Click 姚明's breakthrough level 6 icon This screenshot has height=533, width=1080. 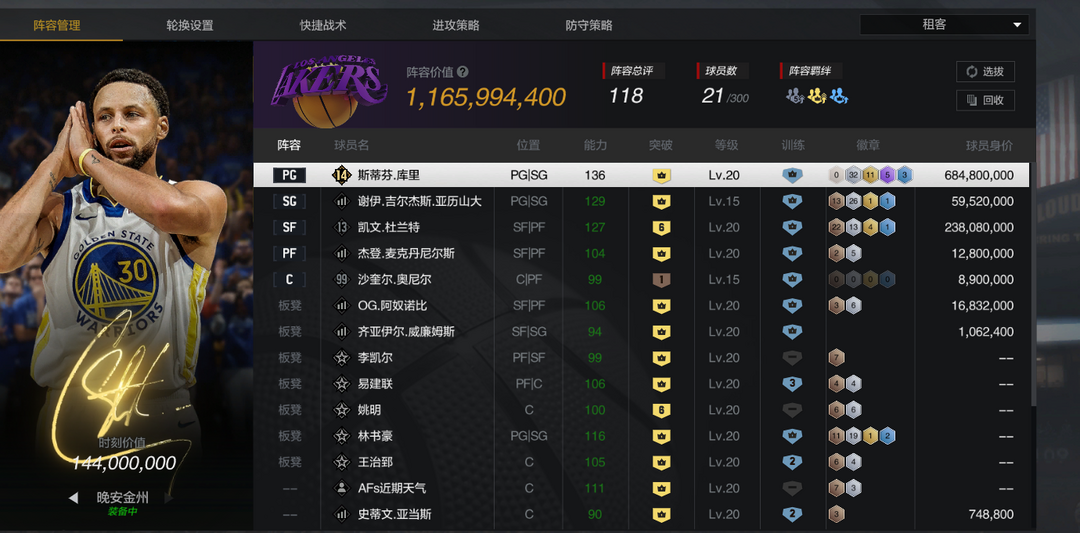tap(661, 410)
